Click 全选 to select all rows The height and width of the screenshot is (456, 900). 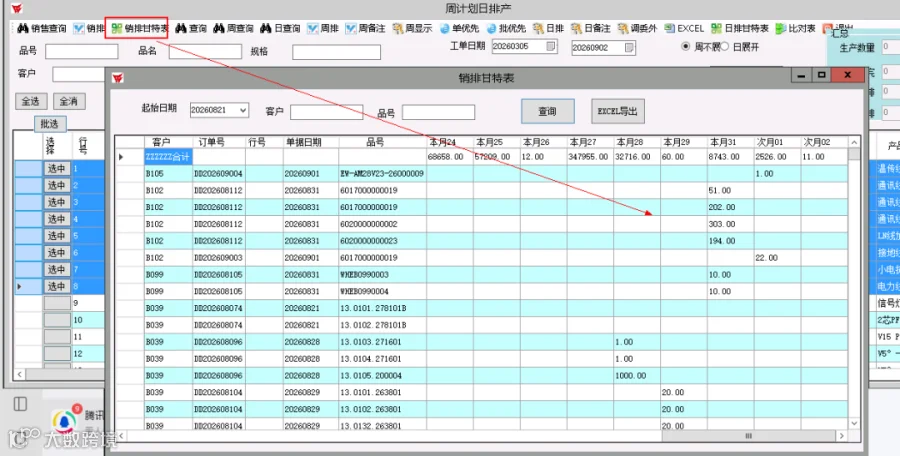pos(30,101)
